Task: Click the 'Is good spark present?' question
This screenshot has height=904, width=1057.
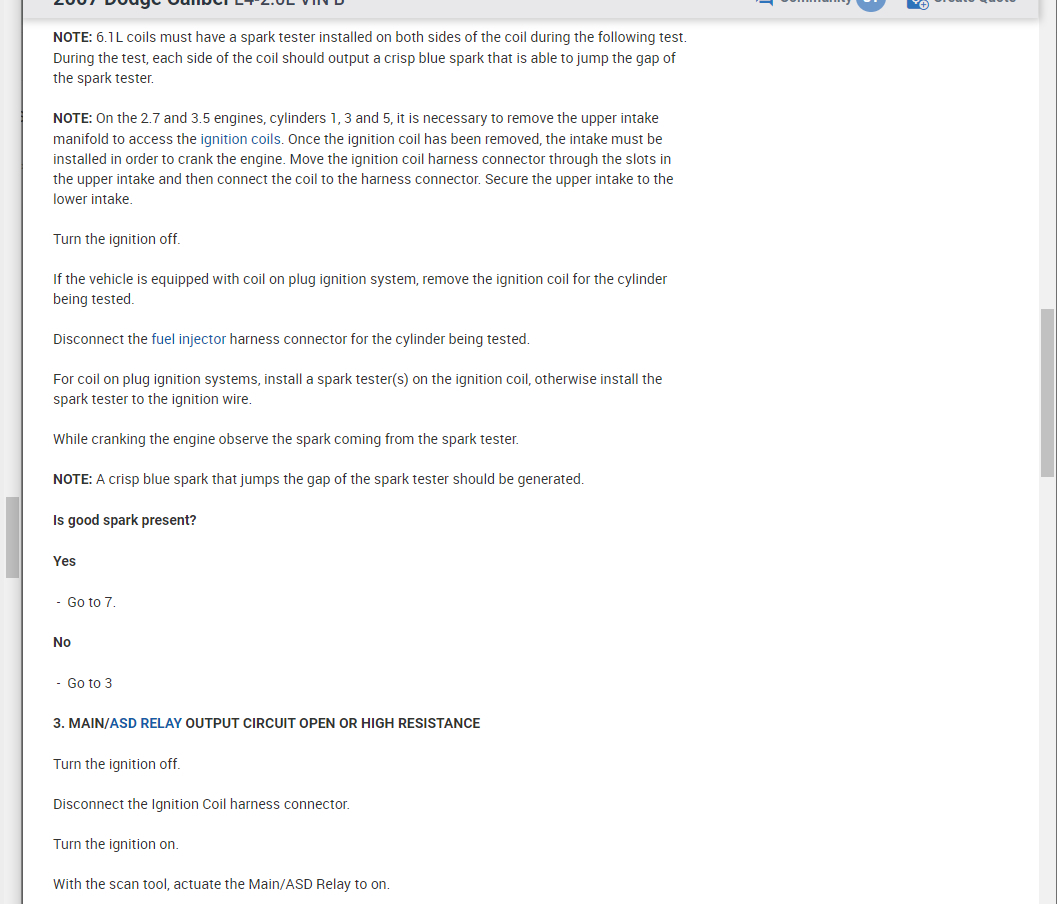Action: pyautogui.click(x=125, y=520)
